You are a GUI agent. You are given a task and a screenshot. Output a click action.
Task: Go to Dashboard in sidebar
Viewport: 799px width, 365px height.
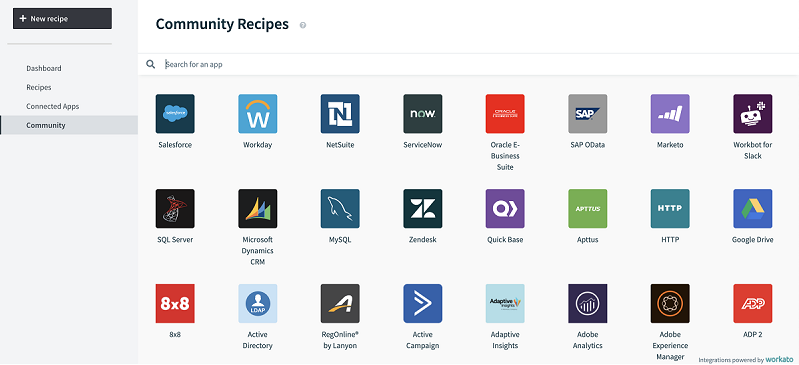[x=44, y=68]
